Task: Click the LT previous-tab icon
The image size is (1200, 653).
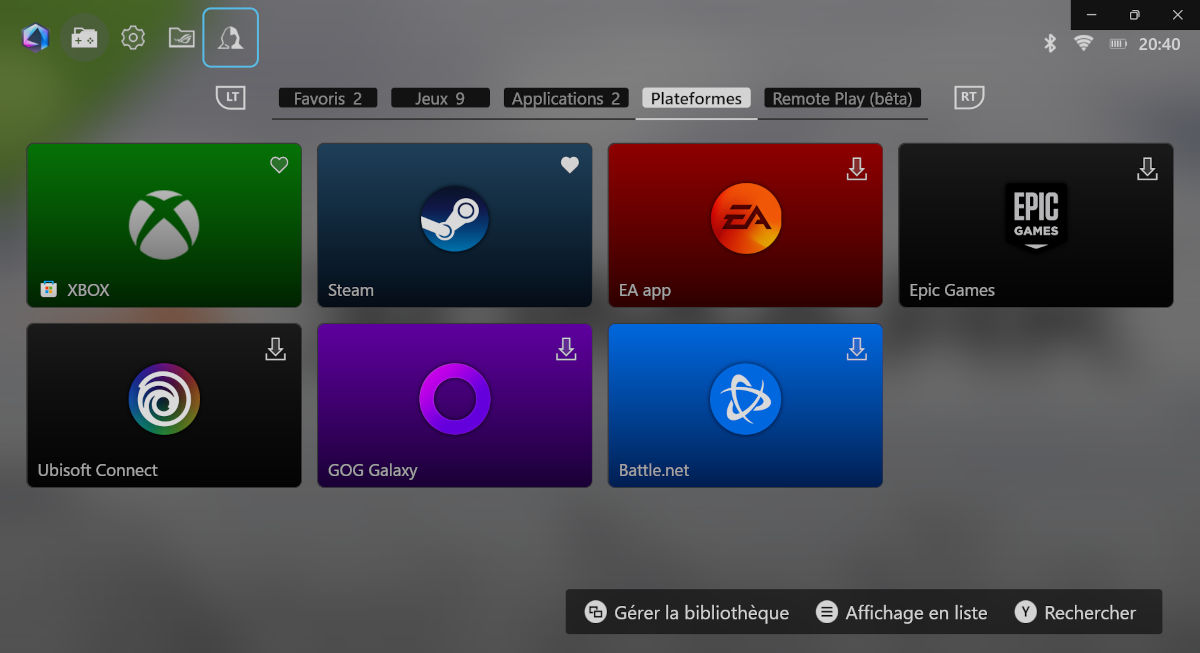Action: point(231,97)
